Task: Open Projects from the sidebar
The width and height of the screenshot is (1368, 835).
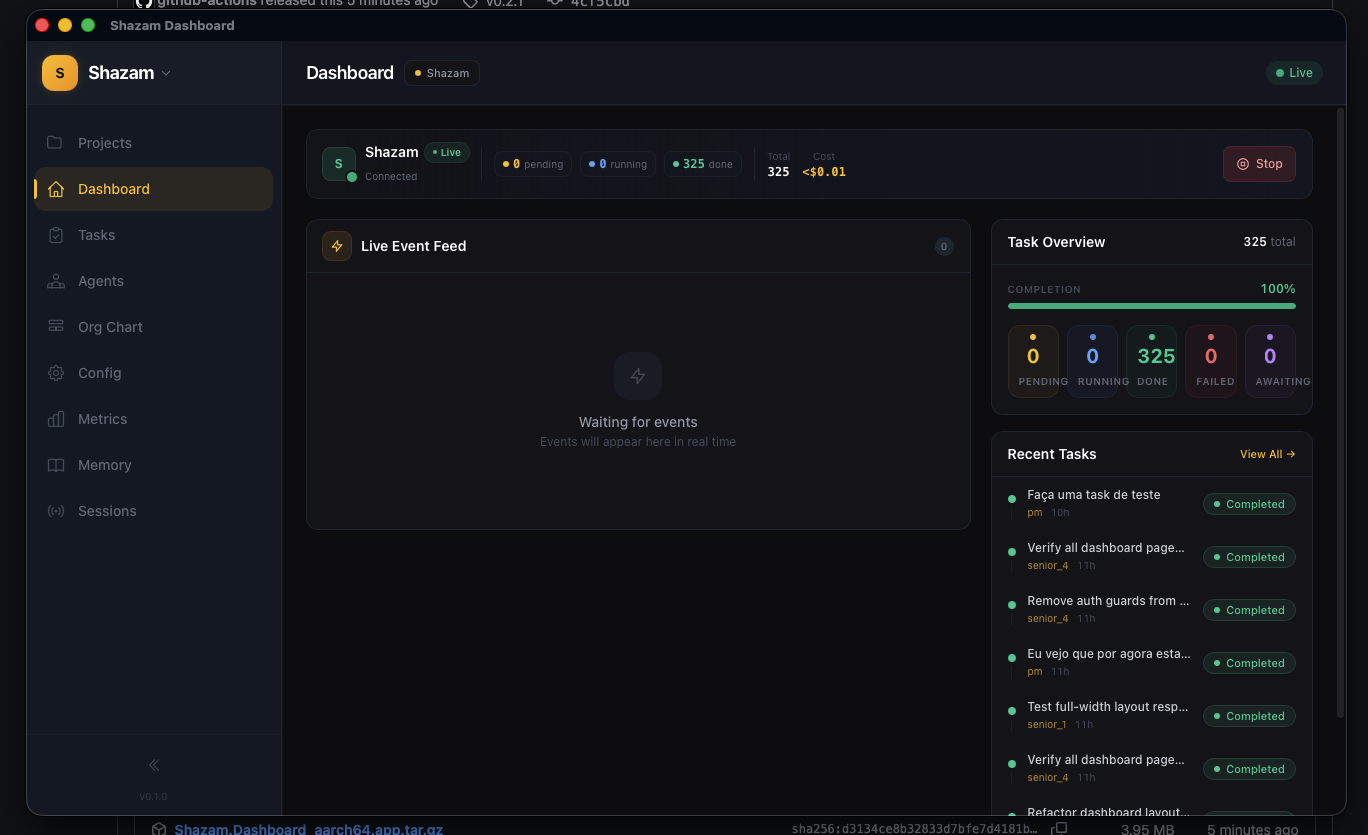Action: (104, 143)
